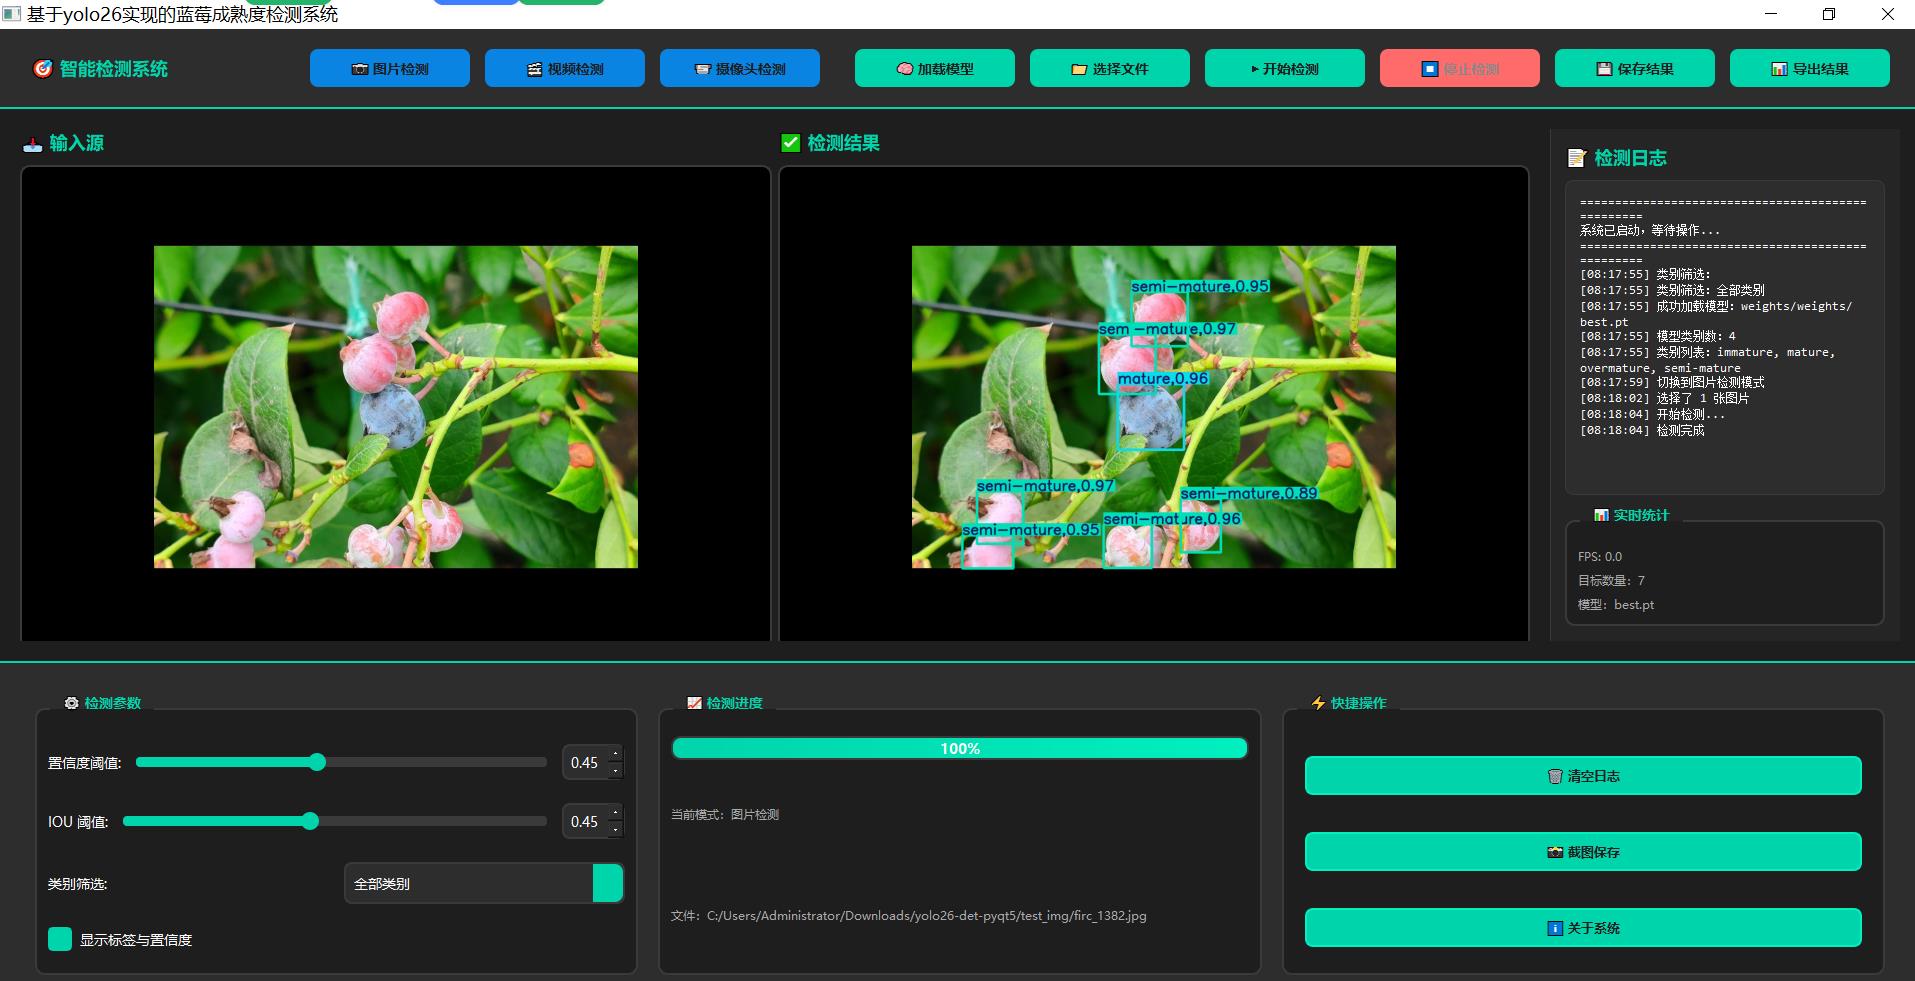Open 选择文件 folder file picker
Viewport: 1915px width, 981px height.
[x=1109, y=69]
